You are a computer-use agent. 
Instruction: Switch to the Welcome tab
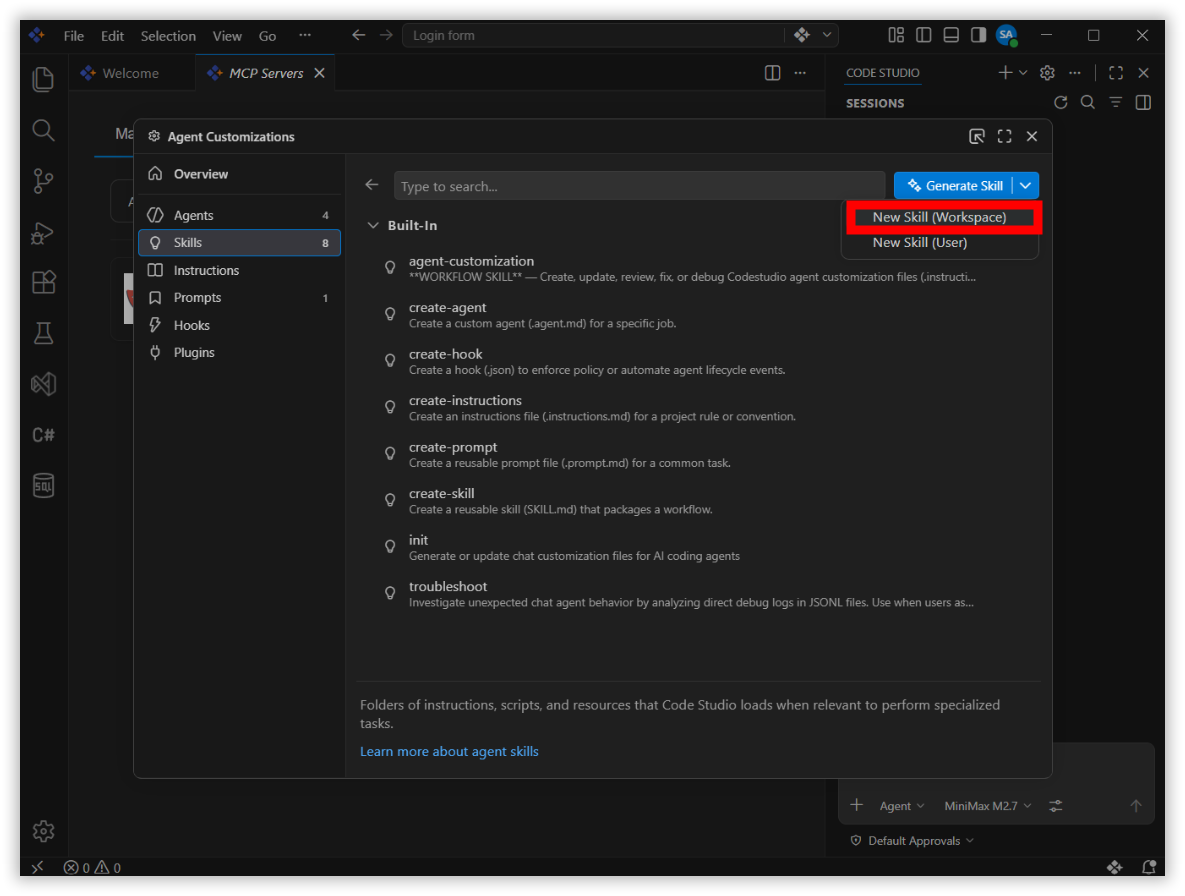tap(131, 73)
